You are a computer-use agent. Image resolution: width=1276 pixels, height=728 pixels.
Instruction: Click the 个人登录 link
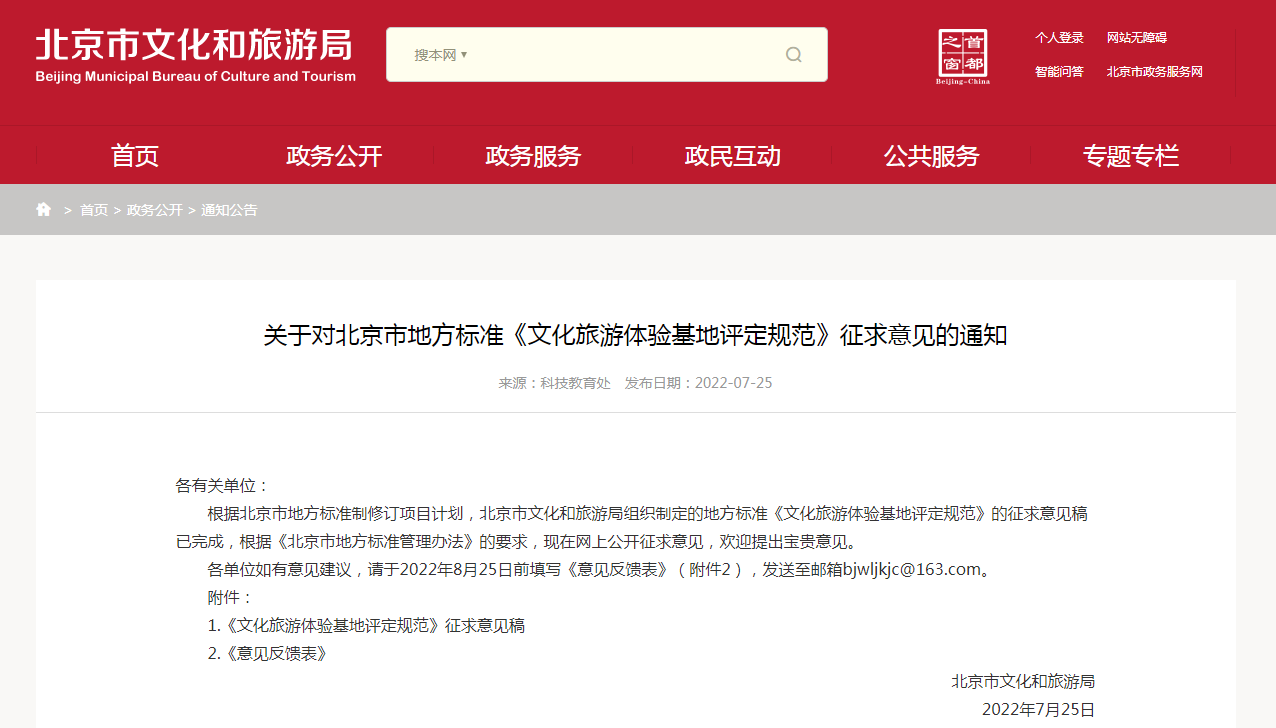click(1059, 38)
